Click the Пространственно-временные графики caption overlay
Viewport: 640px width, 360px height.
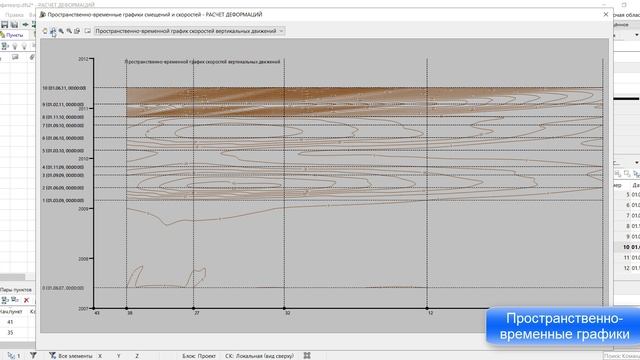click(564, 327)
